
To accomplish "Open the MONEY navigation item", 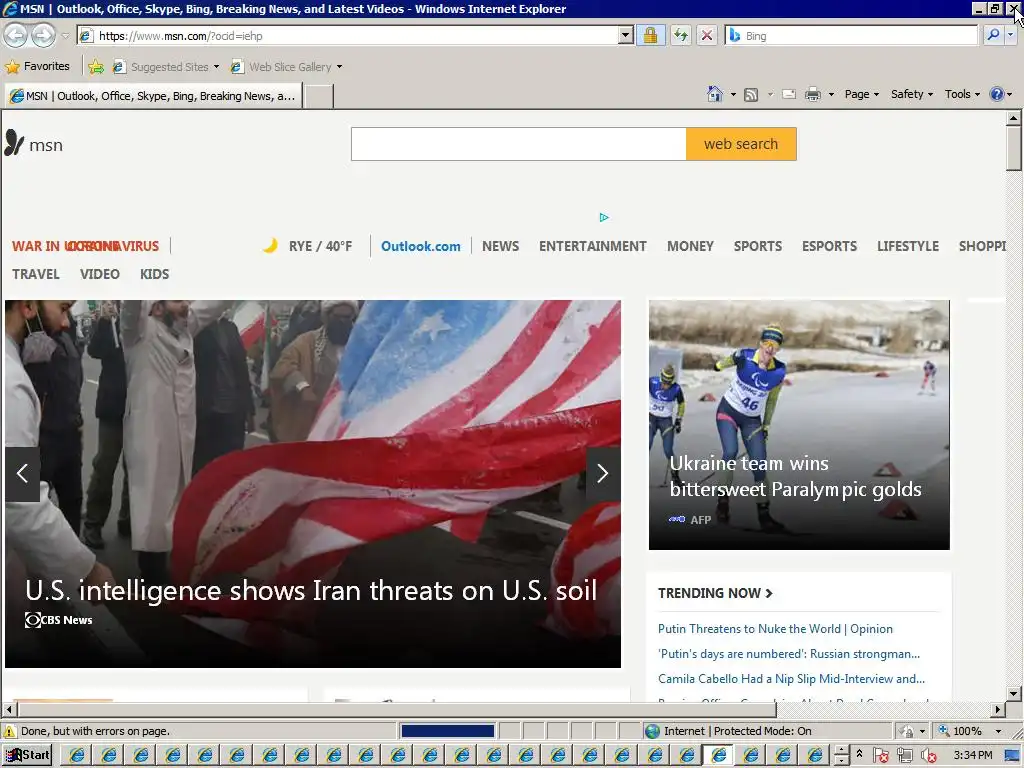I will click(x=690, y=246).
